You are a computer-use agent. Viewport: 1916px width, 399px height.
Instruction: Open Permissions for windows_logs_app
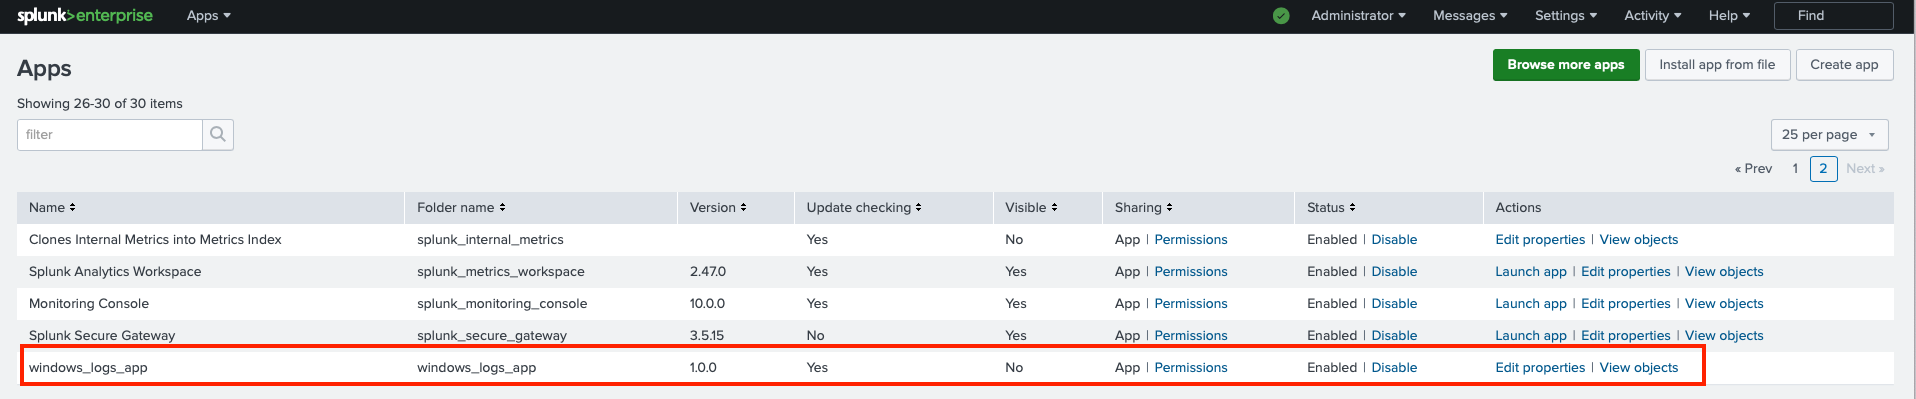click(x=1190, y=367)
